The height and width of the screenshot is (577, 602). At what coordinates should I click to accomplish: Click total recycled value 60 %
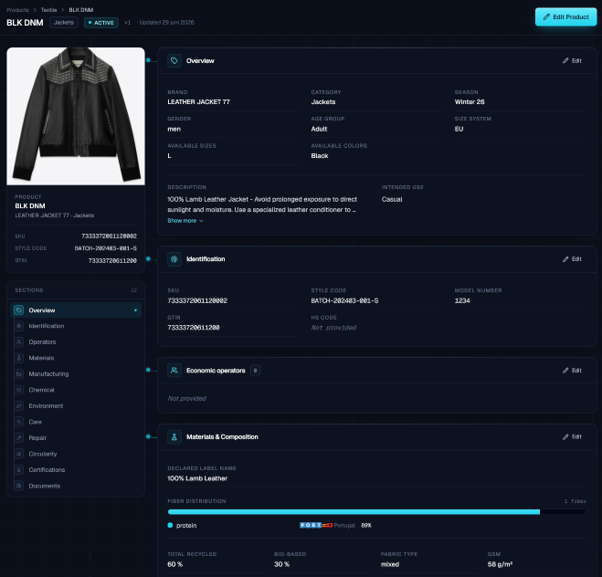tap(175, 564)
